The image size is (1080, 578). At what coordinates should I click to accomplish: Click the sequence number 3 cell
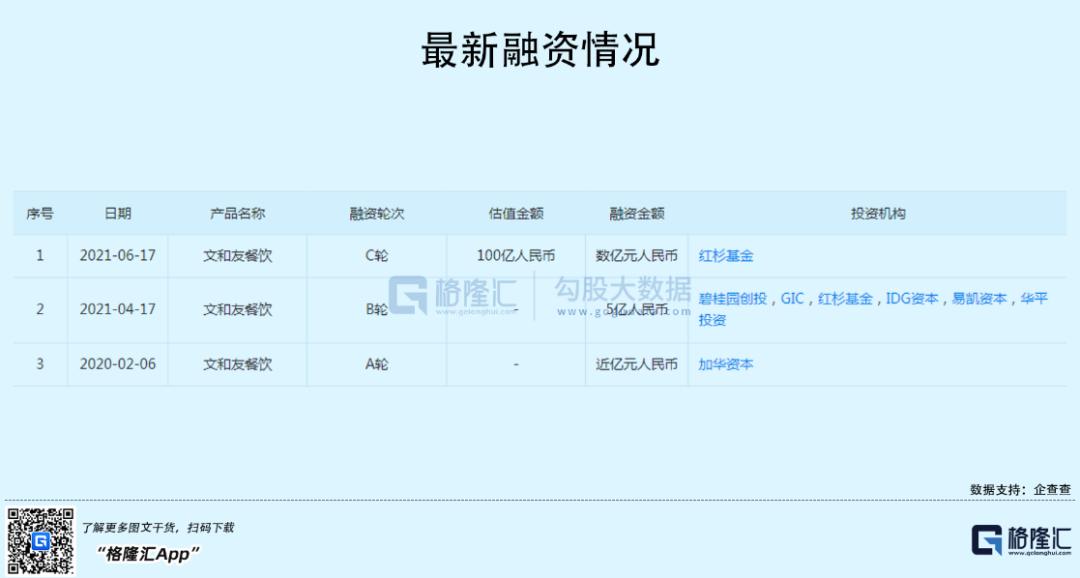click(x=40, y=364)
